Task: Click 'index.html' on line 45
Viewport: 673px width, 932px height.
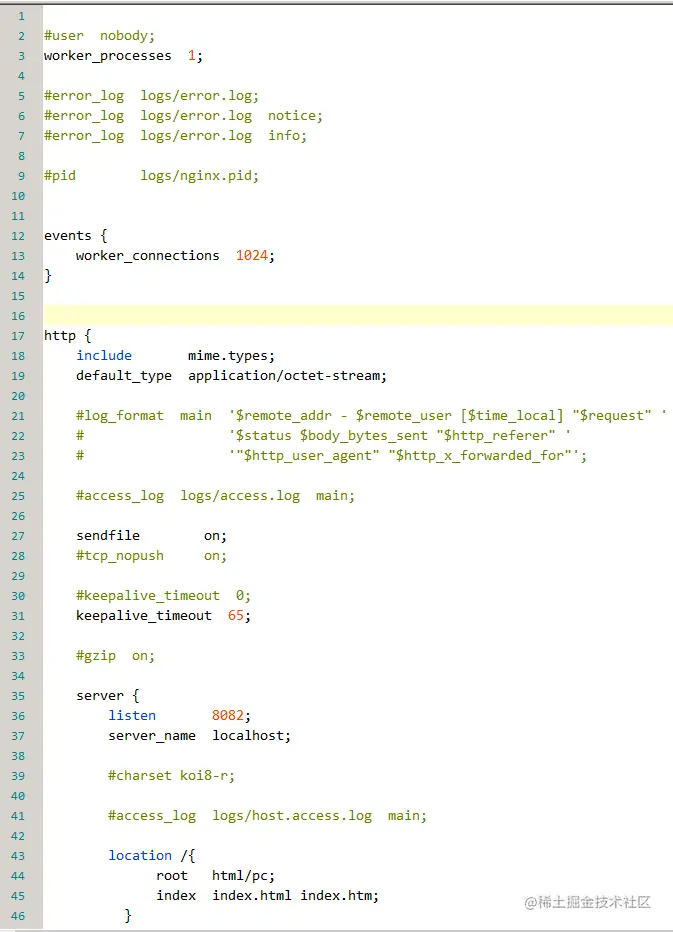Action: (x=251, y=896)
